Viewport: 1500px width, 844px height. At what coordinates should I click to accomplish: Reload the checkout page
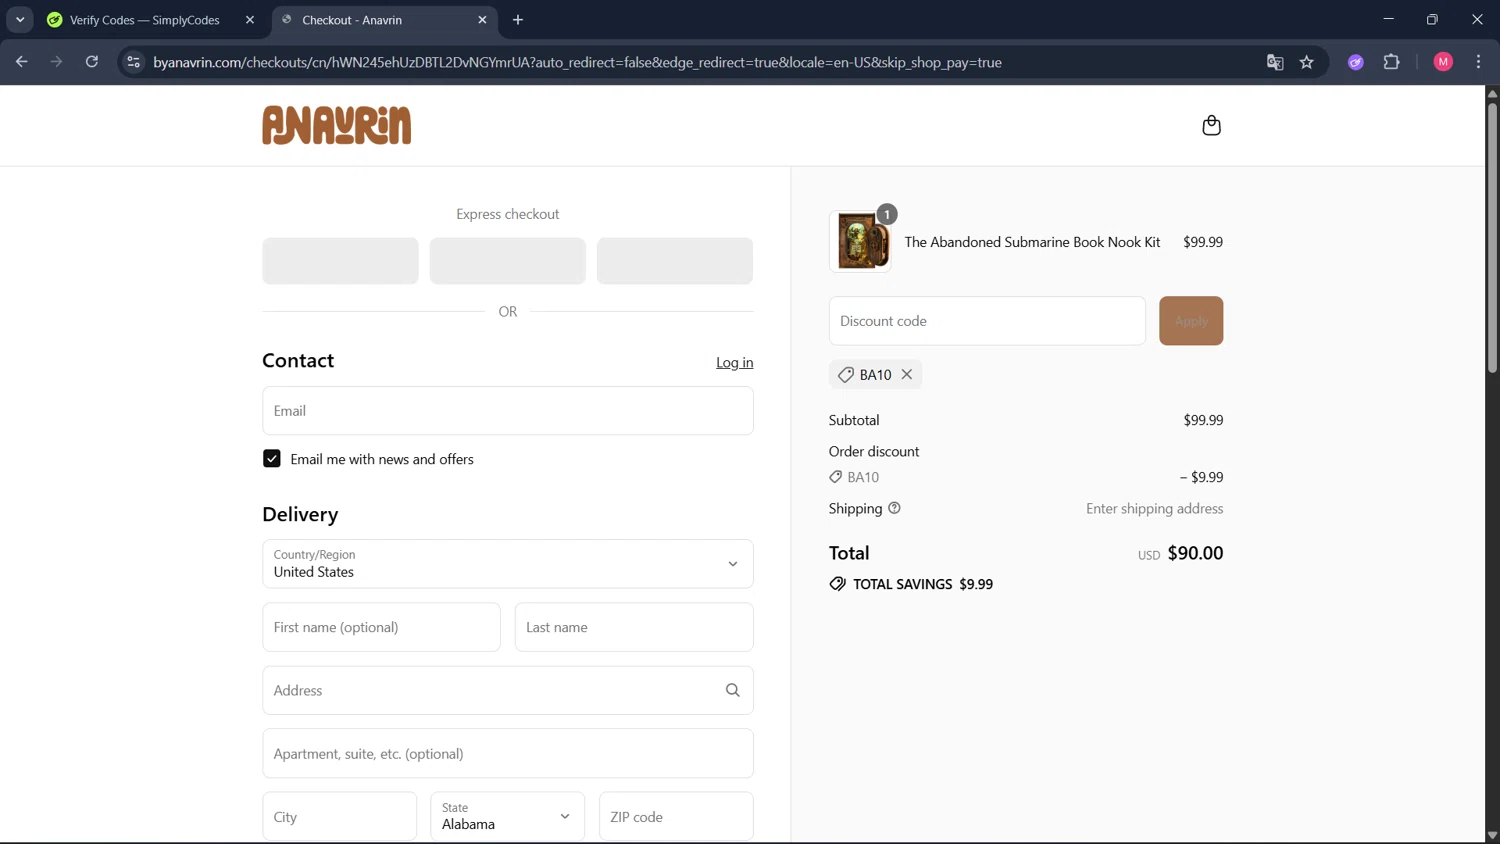[91, 62]
